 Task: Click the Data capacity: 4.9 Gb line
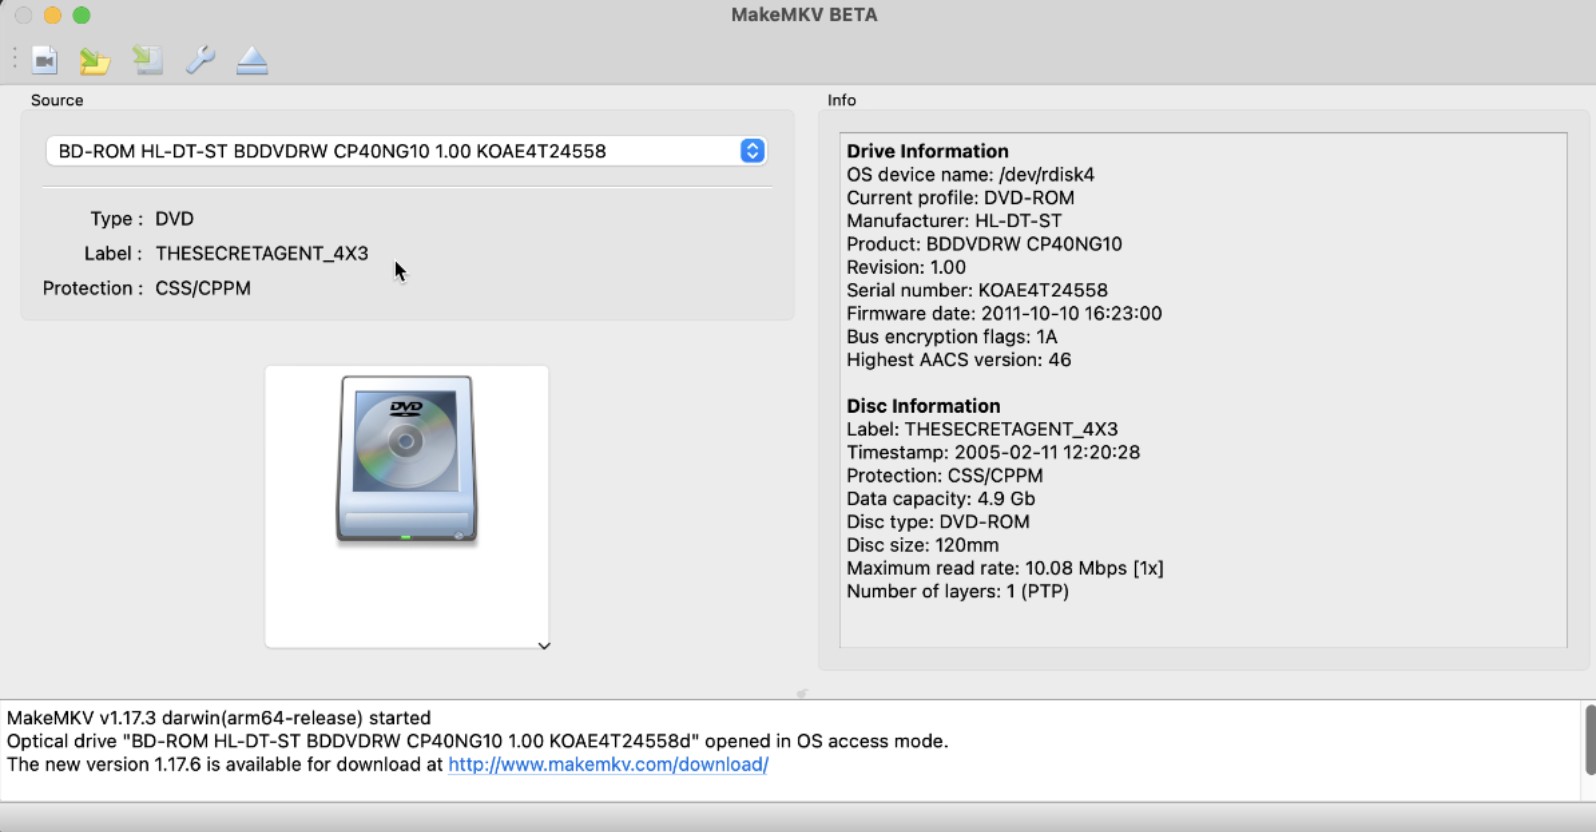tap(941, 498)
